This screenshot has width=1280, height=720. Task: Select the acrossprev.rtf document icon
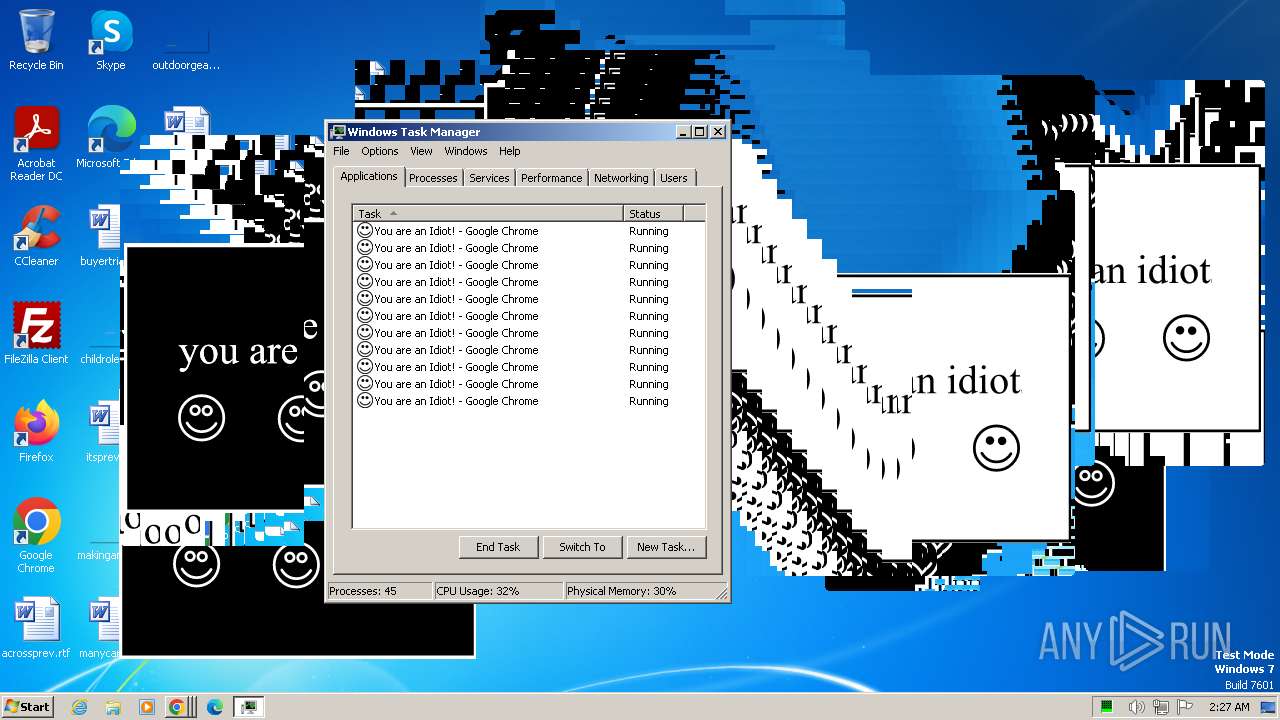point(36,628)
